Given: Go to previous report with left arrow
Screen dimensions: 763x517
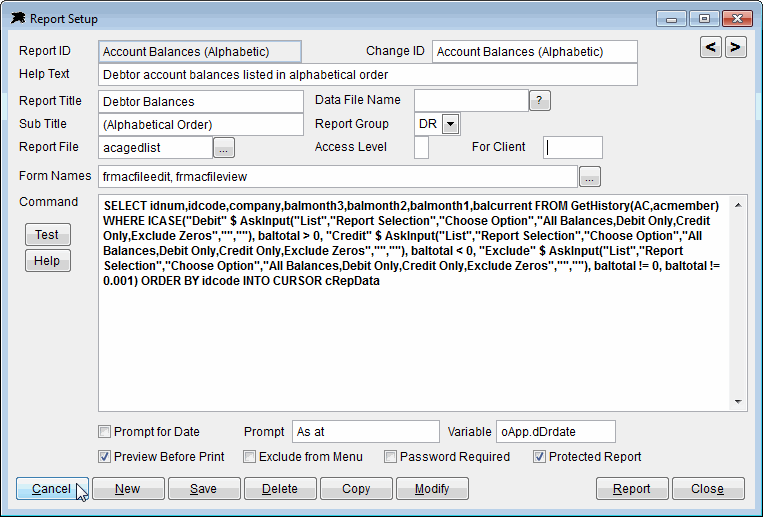Looking at the screenshot, I should pos(711,48).
